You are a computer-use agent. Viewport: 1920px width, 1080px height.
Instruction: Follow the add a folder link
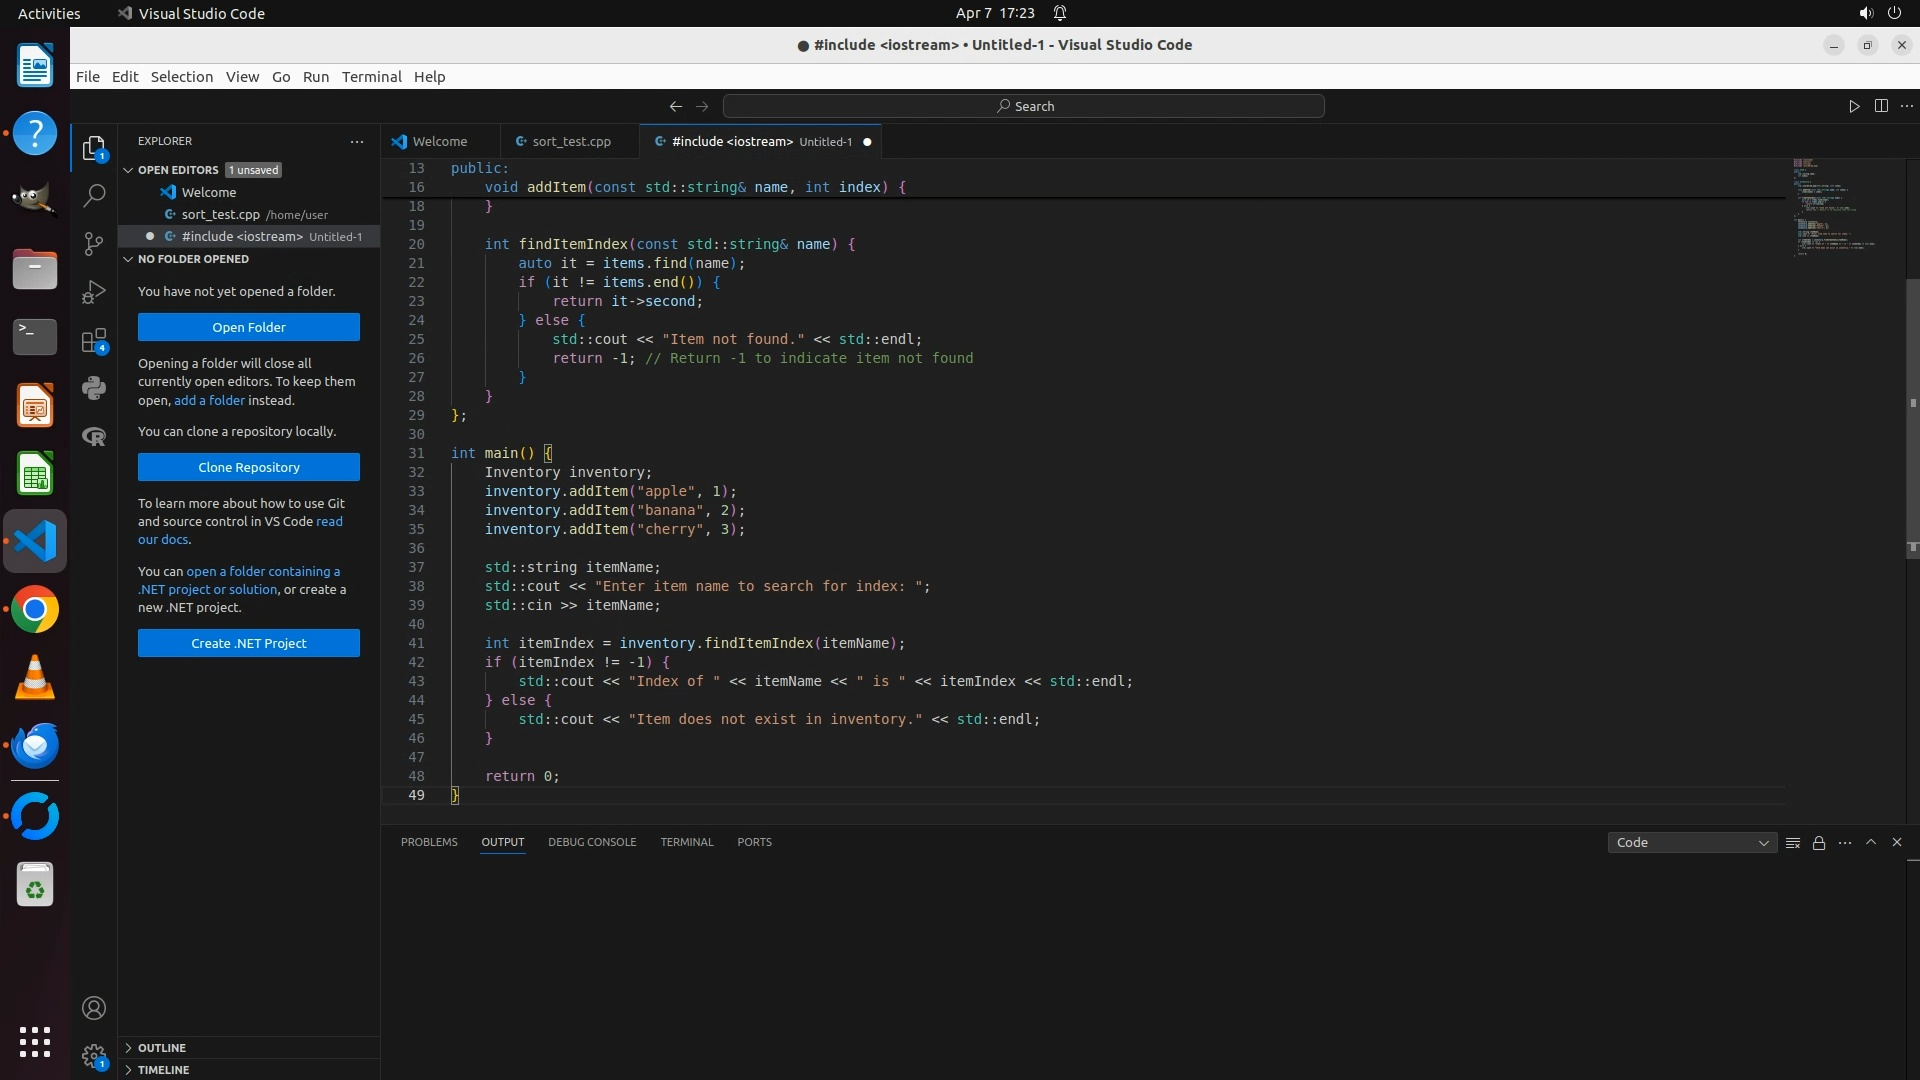click(209, 400)
